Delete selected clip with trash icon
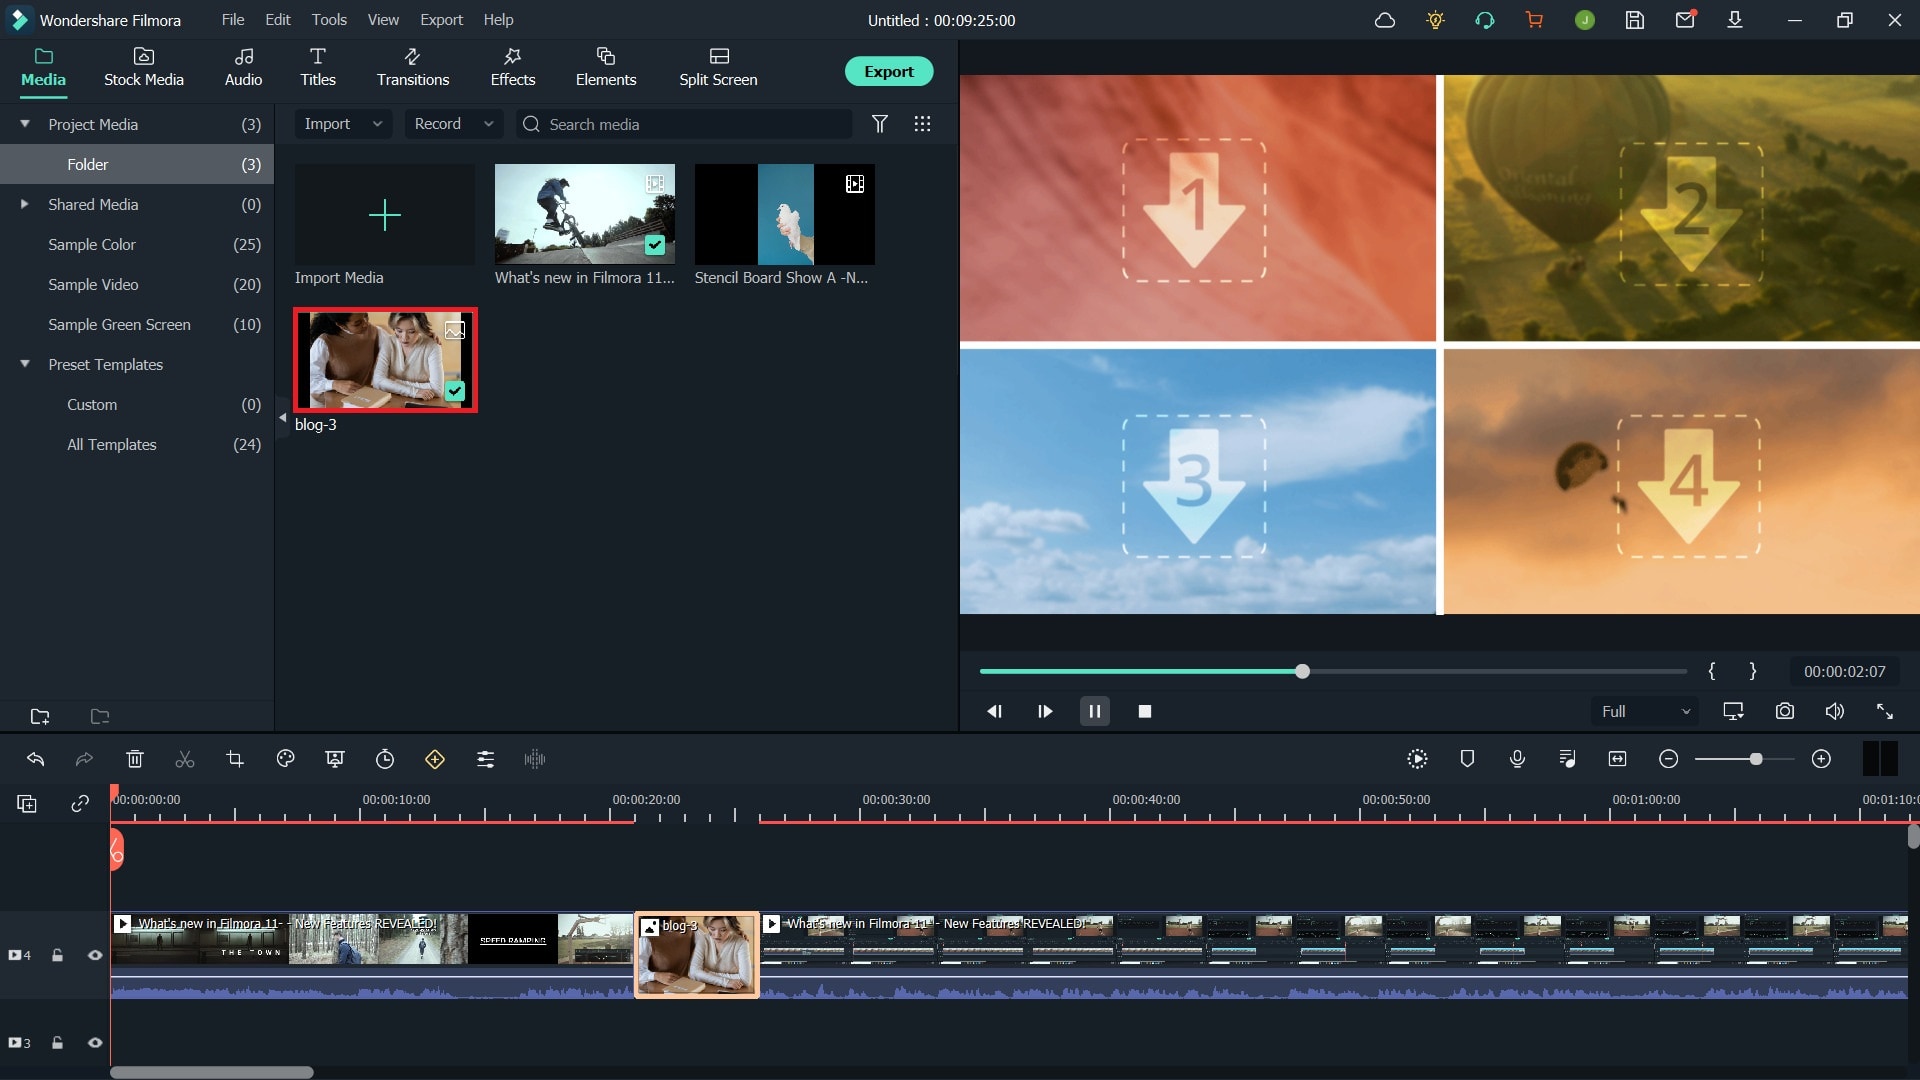Screen dimensions: 1920x1080 point(135,759)
